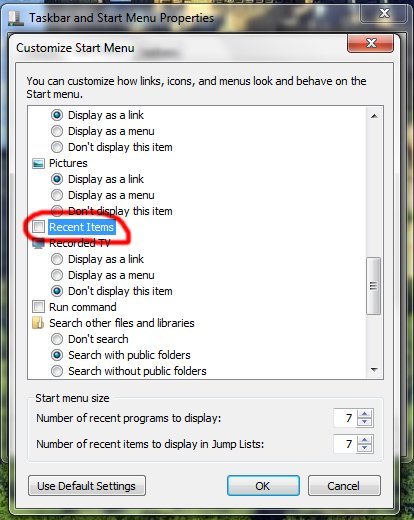Image resolution: width=414 pixels, height=520 pixels.
Task: Enable the Run command checkbox
Action: [x=38, y=307]
